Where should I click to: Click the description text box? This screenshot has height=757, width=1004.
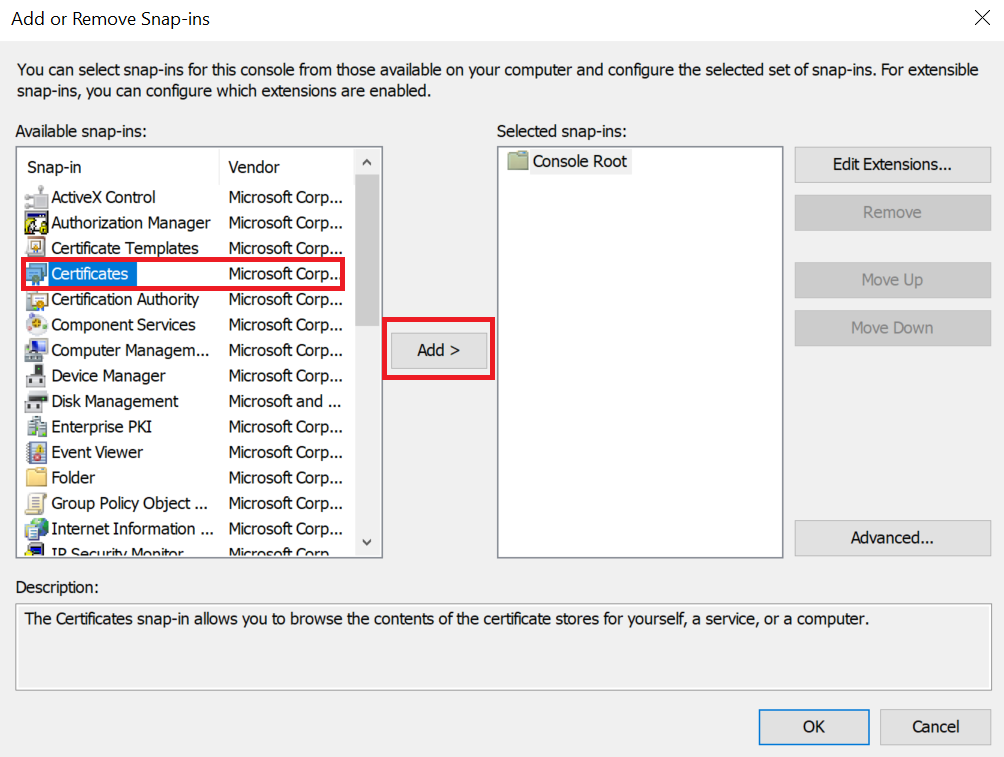pyautogui.click(x=503, y=647)
